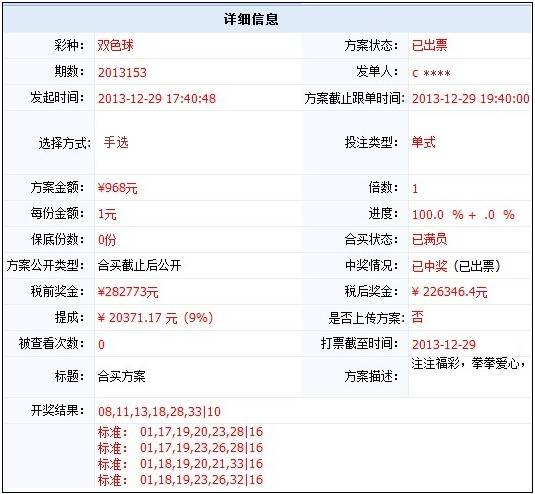Viewport: 535px width, 494px height.
Task: Select the start time 2013-12-29 17:40:48
Action: click(157, 99)
